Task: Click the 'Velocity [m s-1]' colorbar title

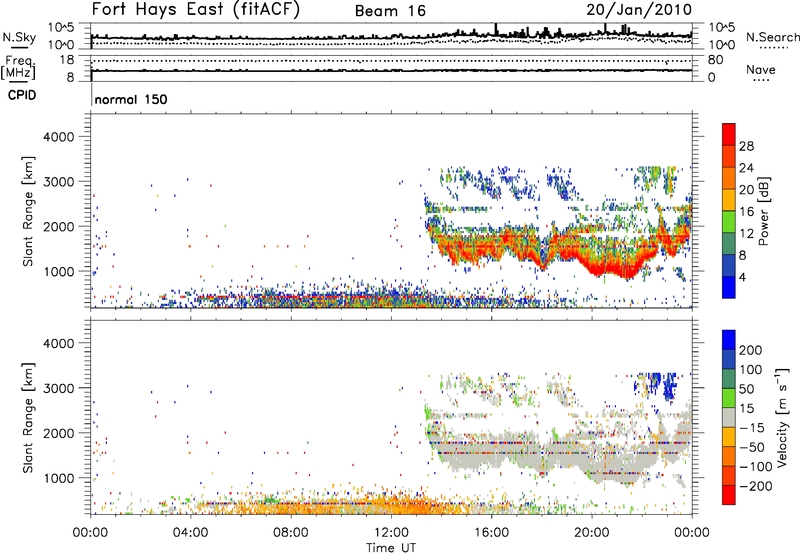Action: pyautogui.click(x=782, y=417)
